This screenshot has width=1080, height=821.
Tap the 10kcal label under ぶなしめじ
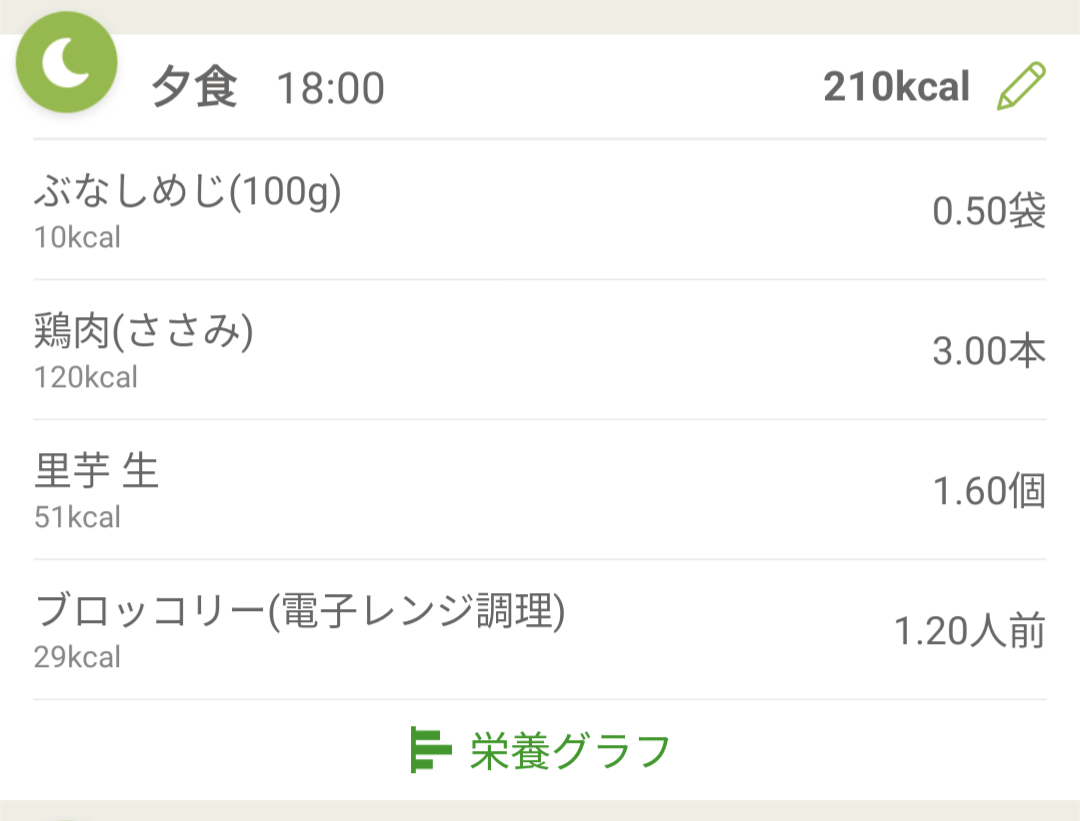tap(77, 238)
